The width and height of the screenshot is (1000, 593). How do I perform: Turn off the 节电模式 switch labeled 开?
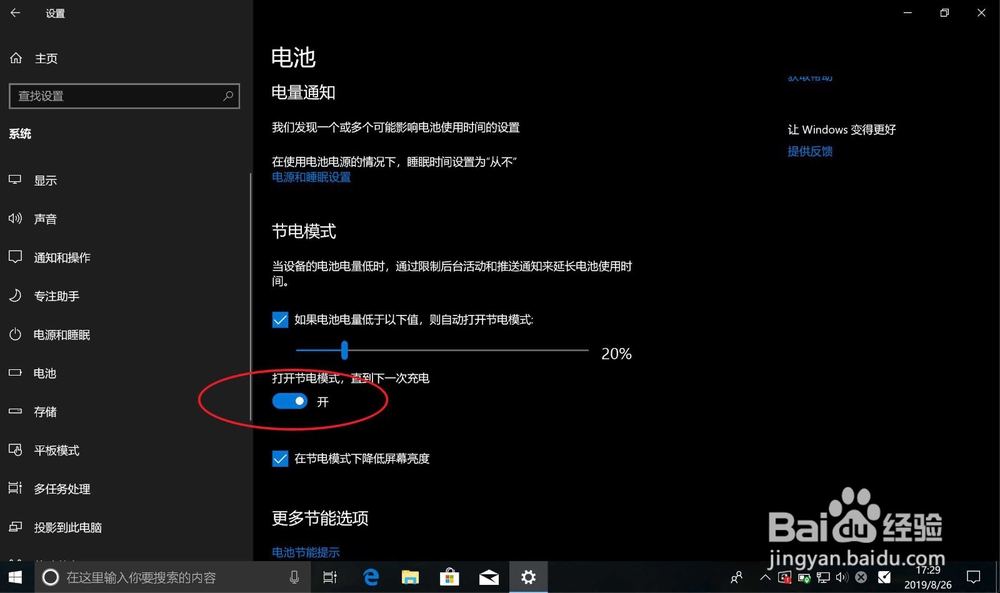[289, 400]
